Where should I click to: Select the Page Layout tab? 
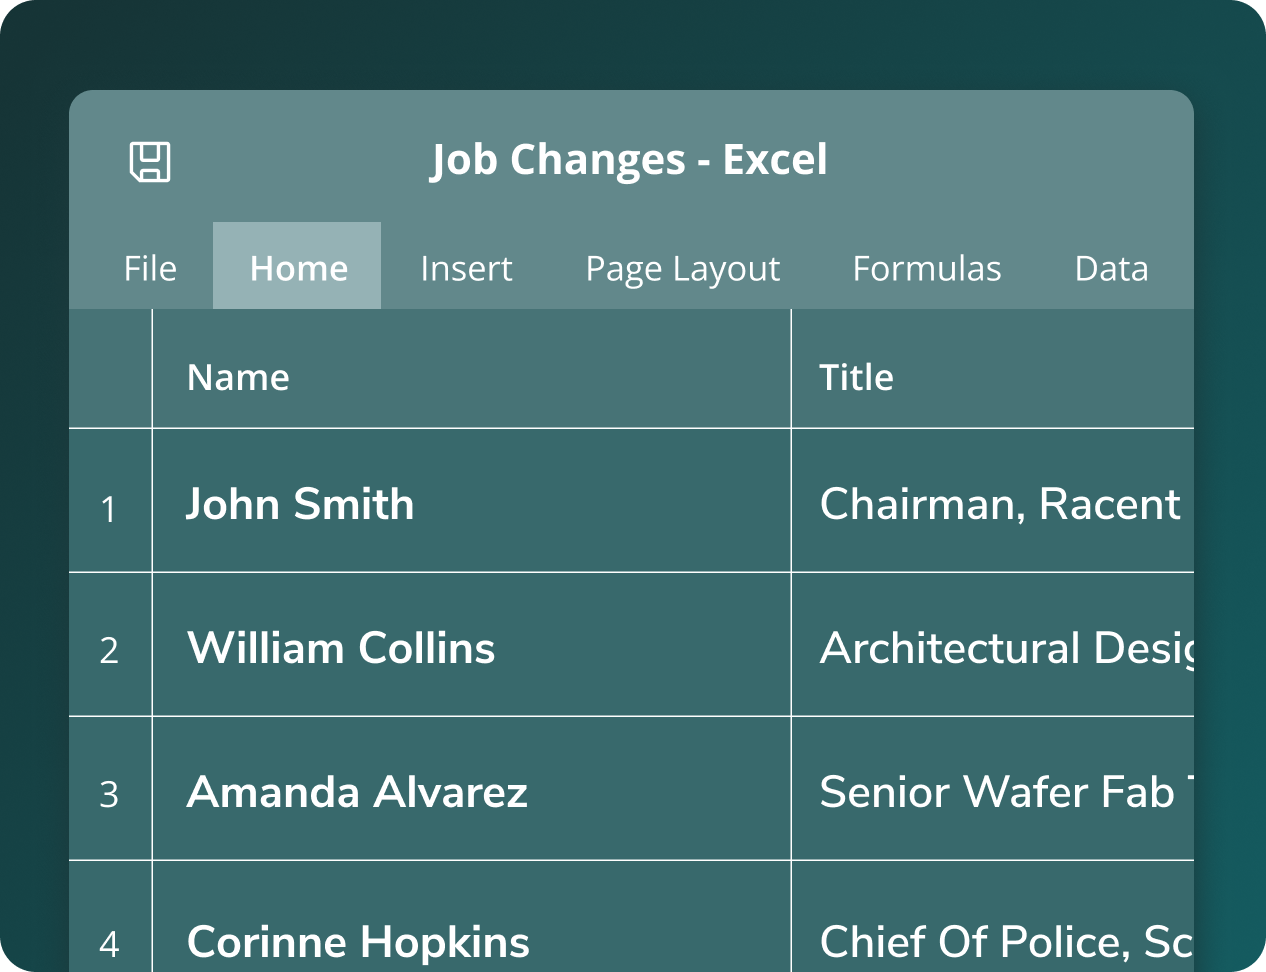click(682, 268)
